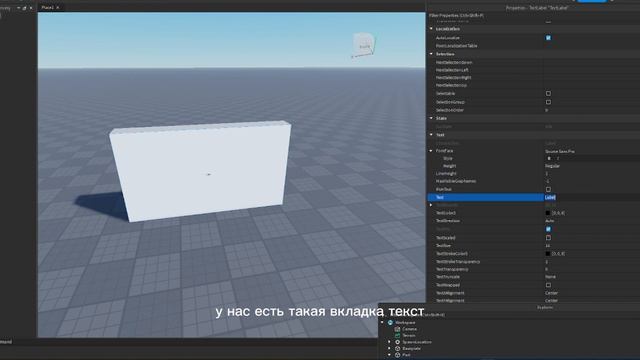Collapse the FontFace property
Screen dimensions: 640x360
click(431, 151)
